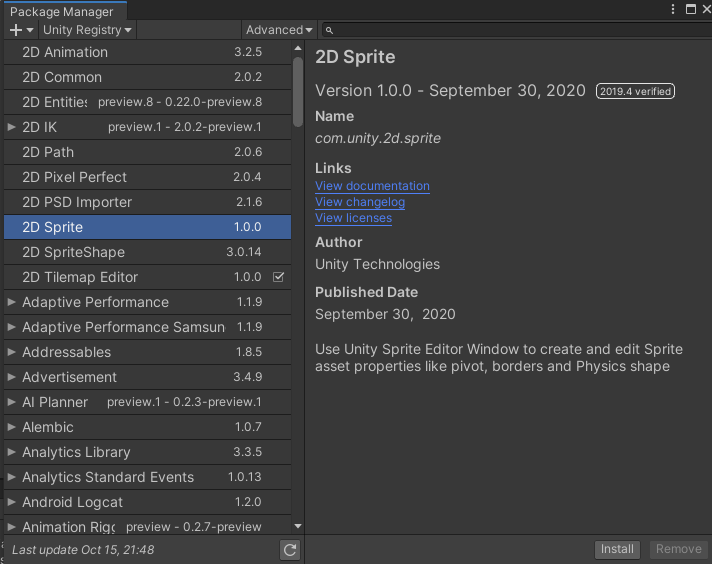Image resolution: width=712 pixels, height=564 pixels.
Task: Click the com.unity.2d.sprite package name
Action: coord(378,139)
